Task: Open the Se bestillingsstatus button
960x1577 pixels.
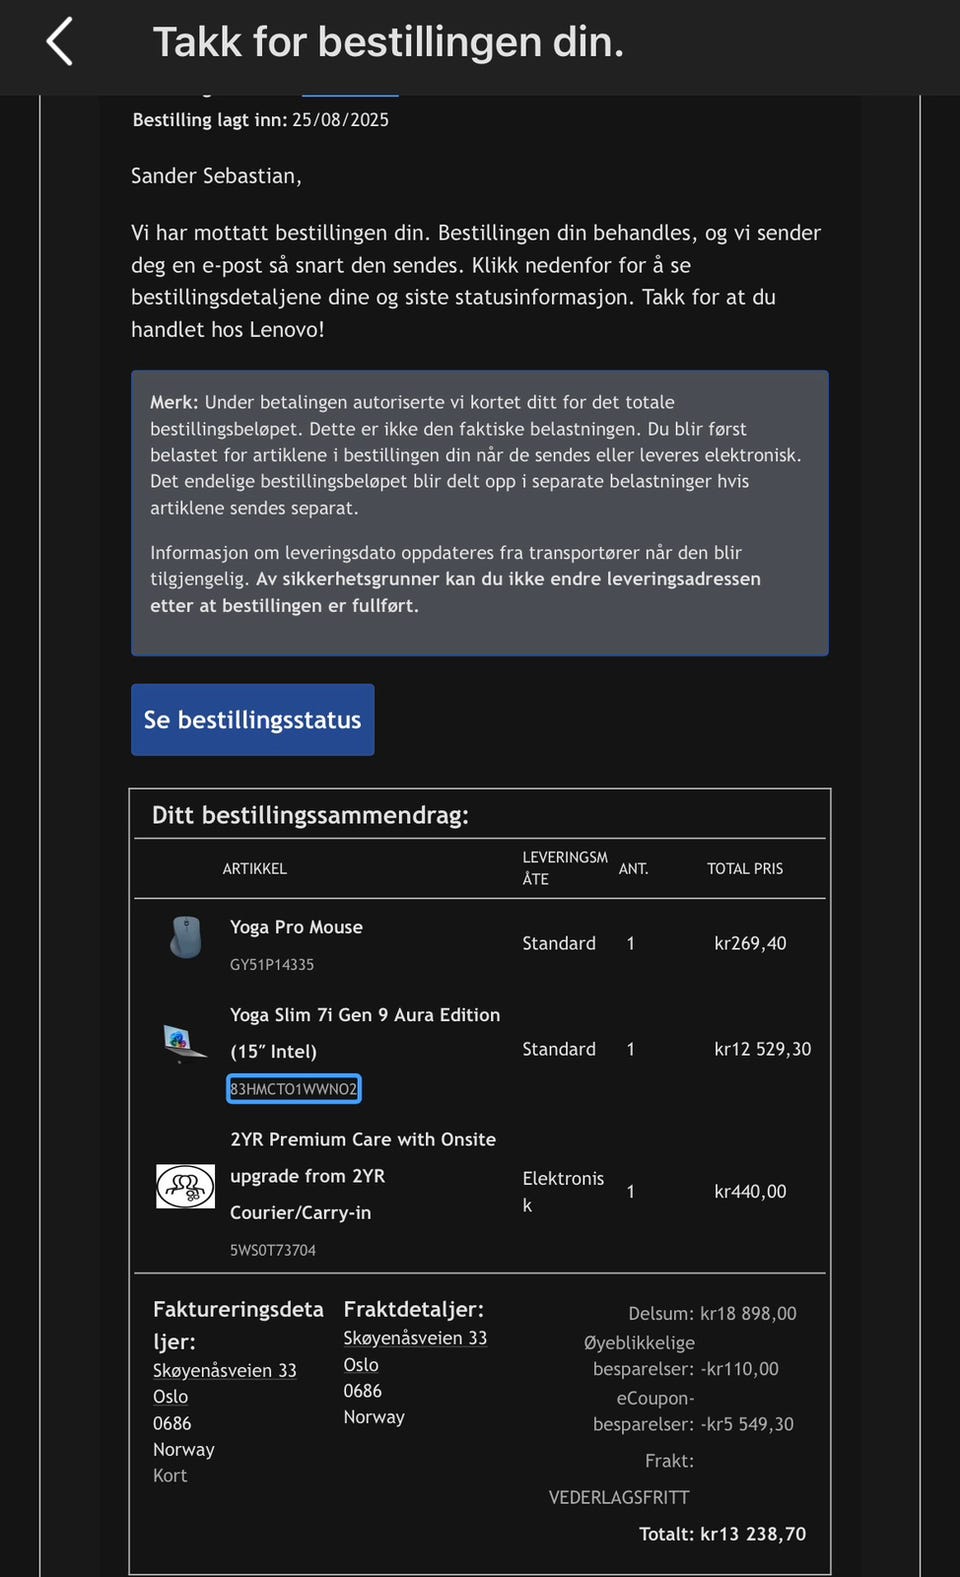Action: point(253,720)
